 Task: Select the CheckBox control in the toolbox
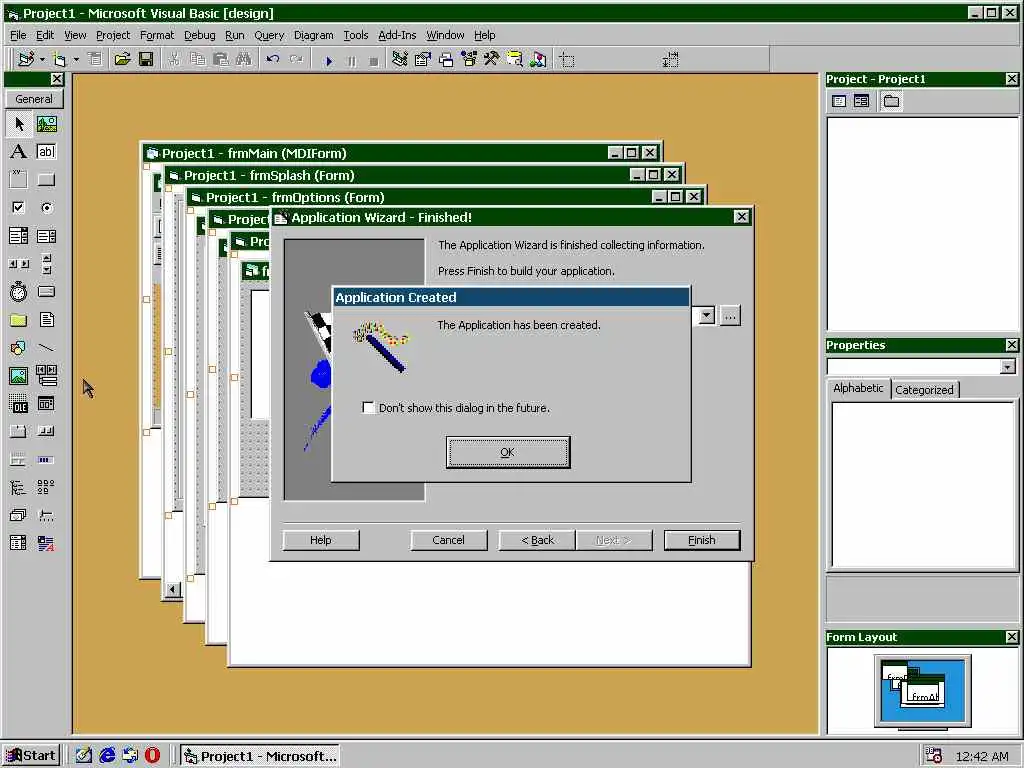click(19, 208)
